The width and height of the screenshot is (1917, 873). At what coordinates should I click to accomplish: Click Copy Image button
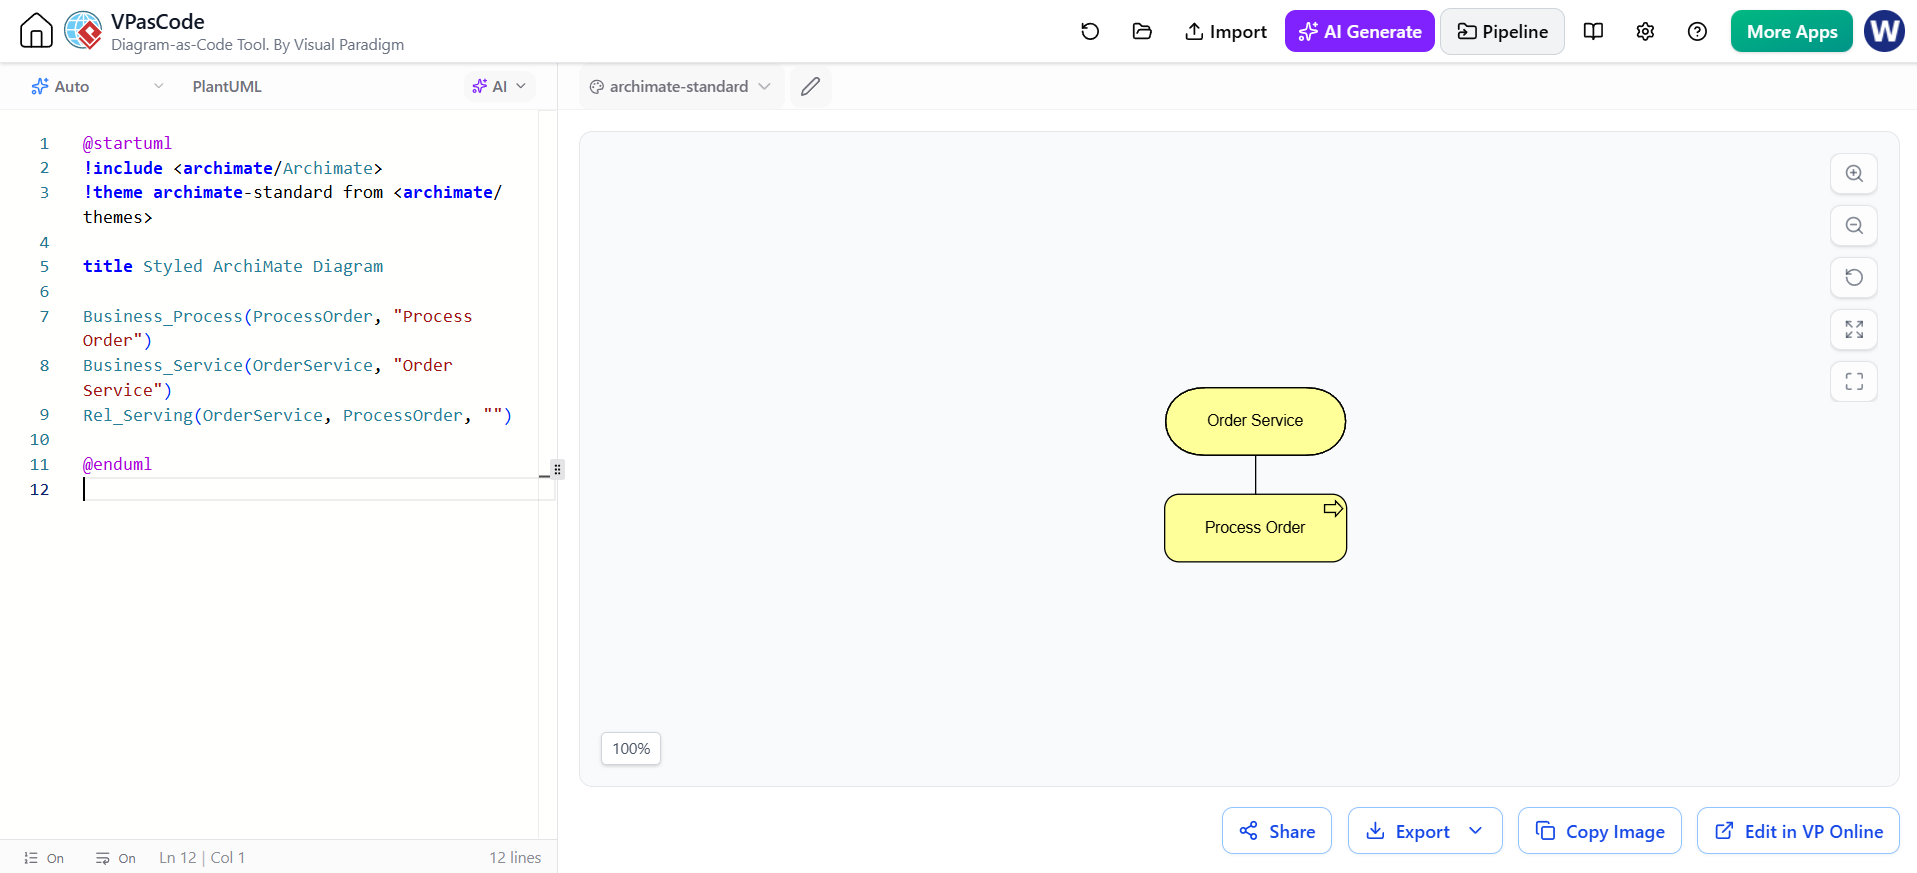(x=1600, y=831)
